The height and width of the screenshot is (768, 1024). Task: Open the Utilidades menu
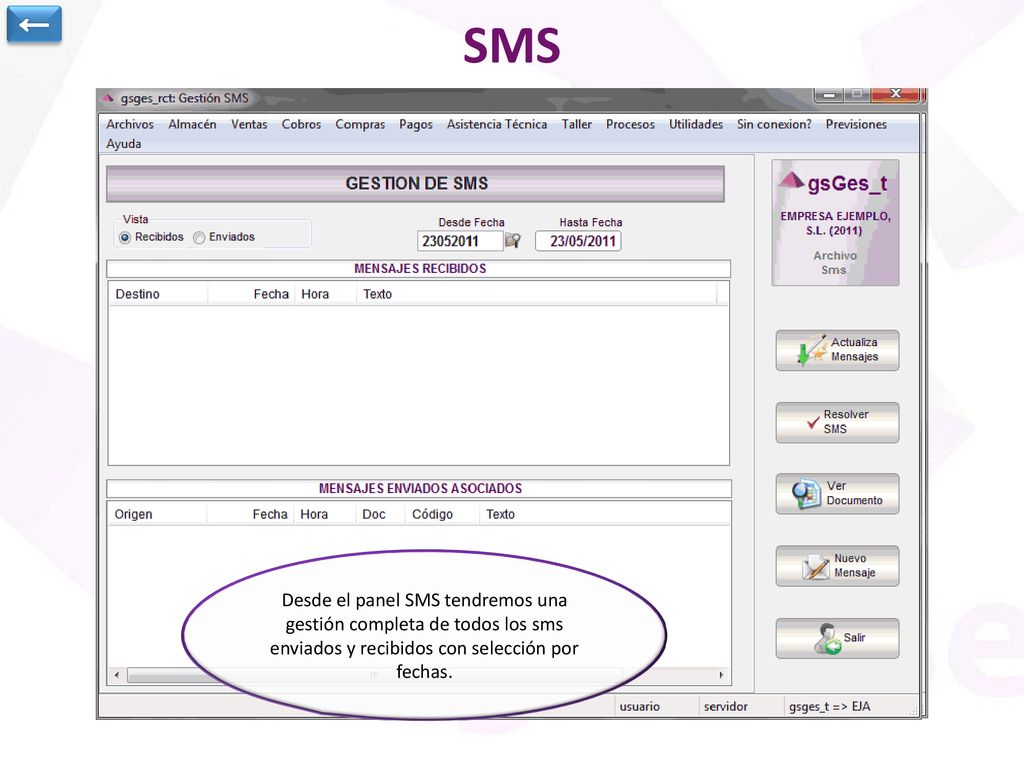pyautogui.click(x=696, y=124)
